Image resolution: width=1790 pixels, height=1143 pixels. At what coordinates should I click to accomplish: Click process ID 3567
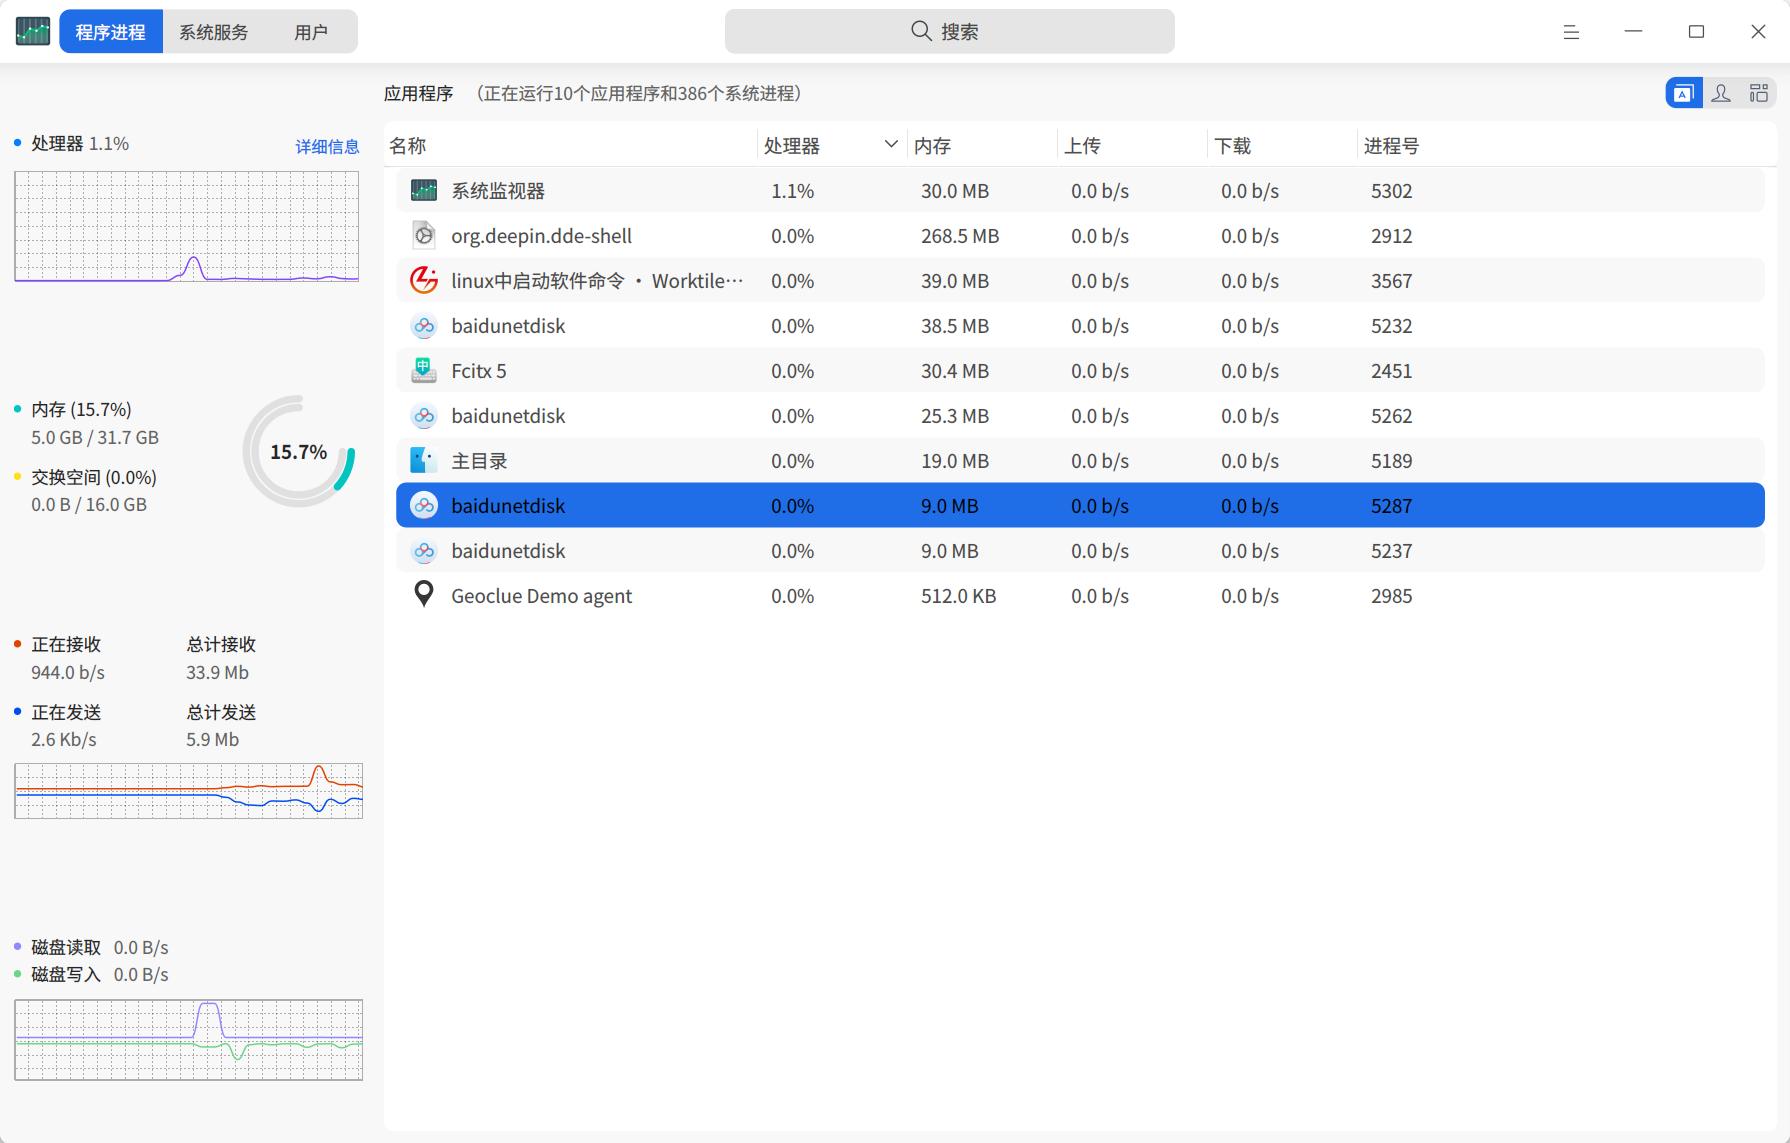tap(1391, 281)
